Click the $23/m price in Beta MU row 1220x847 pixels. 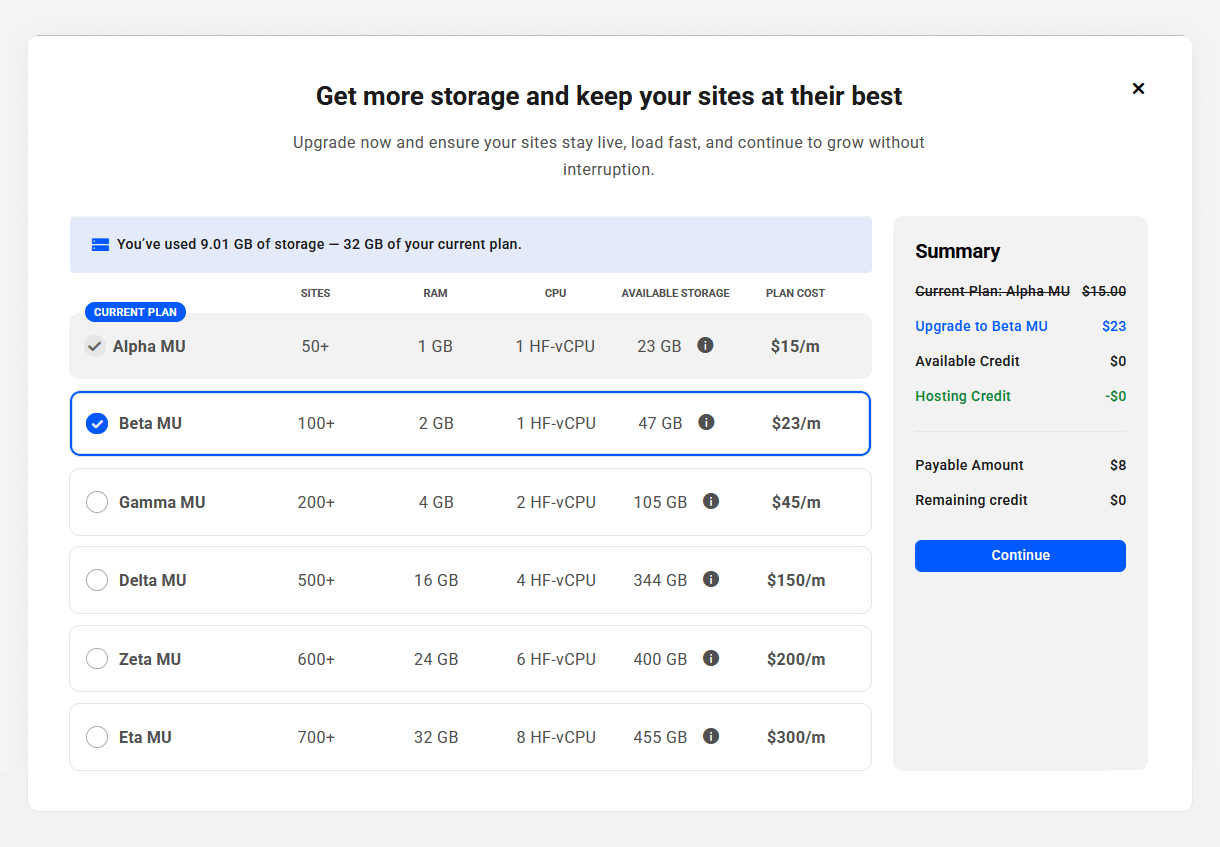coord(796,423)
